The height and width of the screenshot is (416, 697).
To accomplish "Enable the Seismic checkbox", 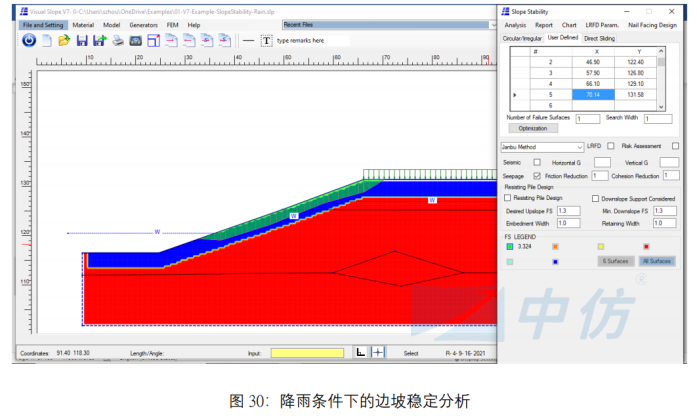I will [x=537, y=162].
